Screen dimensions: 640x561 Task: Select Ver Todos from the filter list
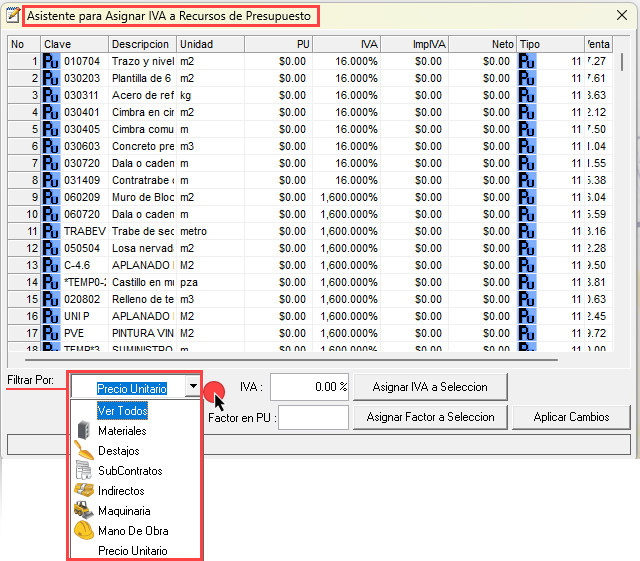tap(122, 410)
